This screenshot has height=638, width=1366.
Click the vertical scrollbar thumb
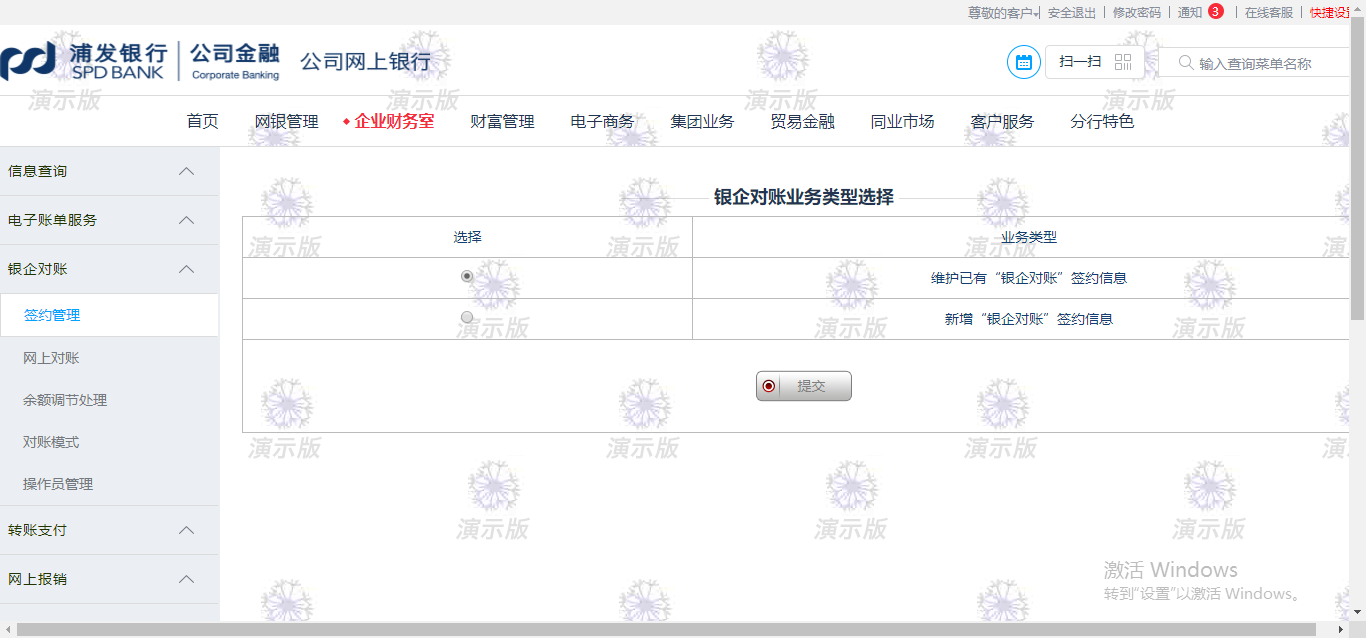1358,170
